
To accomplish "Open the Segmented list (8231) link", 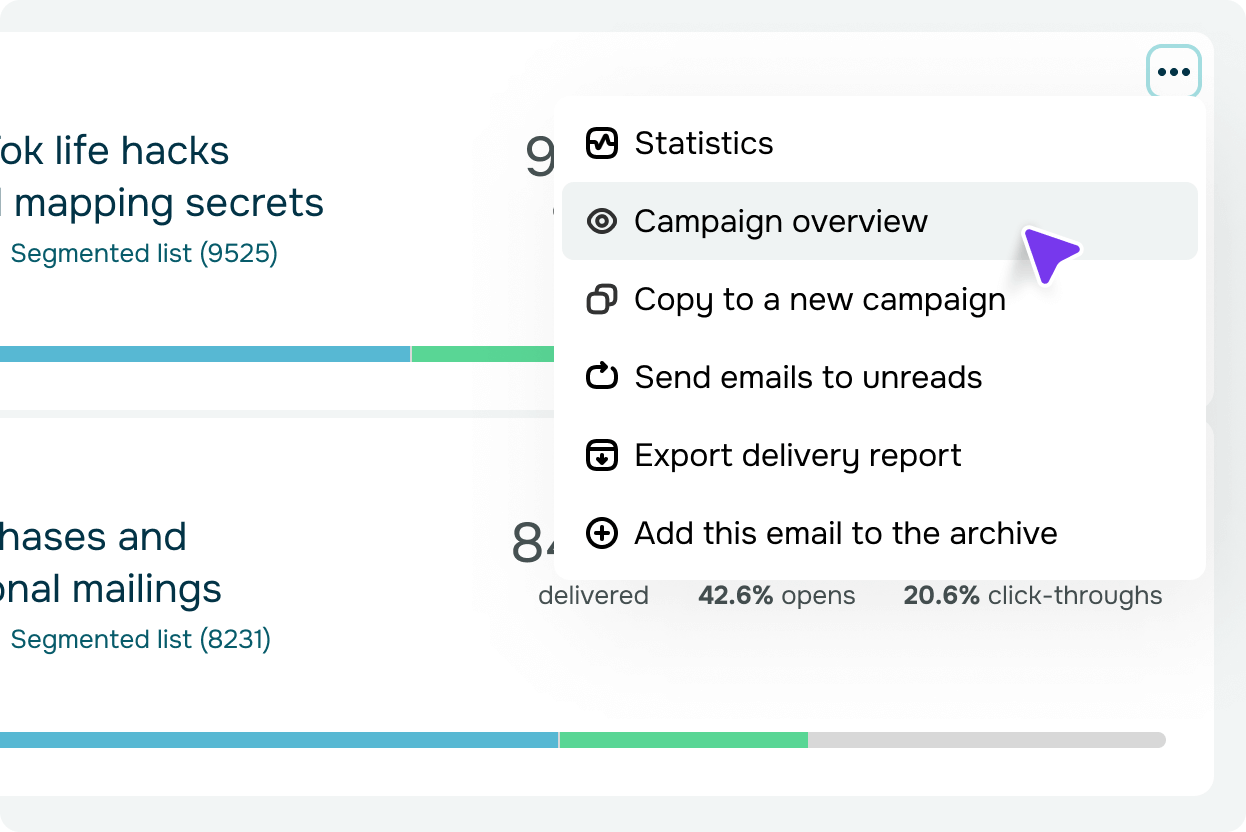I will pyautogui.click(x=141, y=639).
